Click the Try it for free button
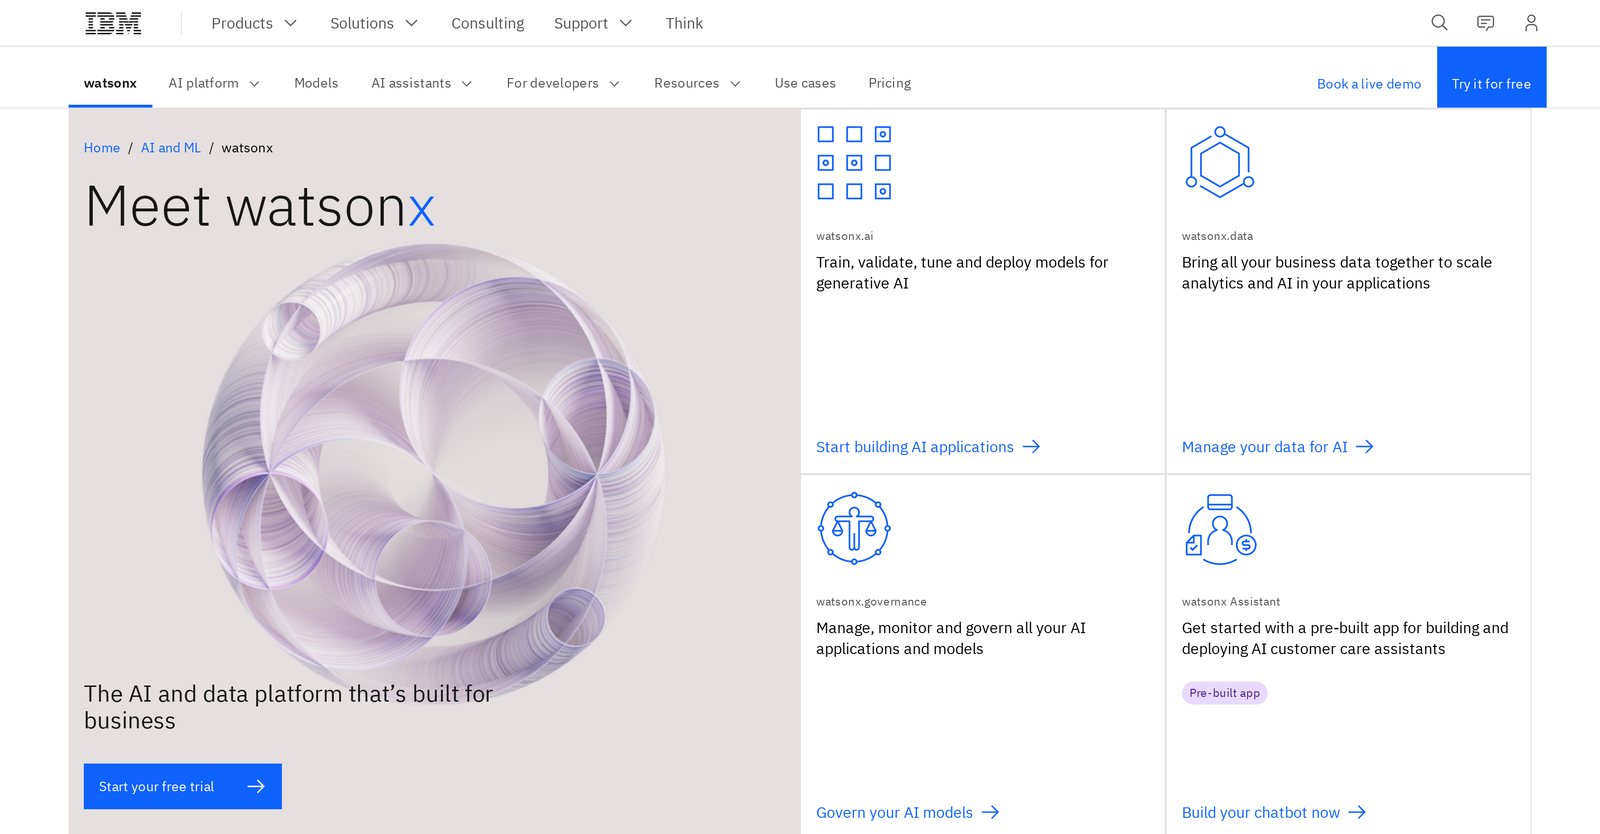Viewport: 1600px width, 834px height. (x=1491, y=77)
